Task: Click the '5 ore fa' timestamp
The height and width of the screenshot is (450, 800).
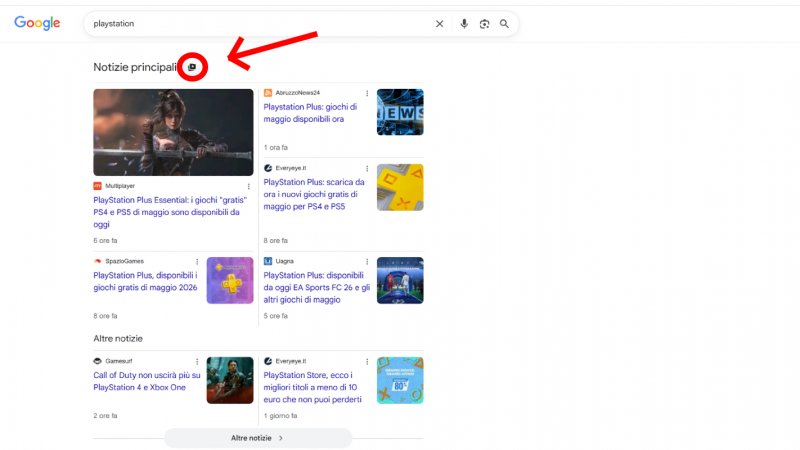Action: point(276,316)
